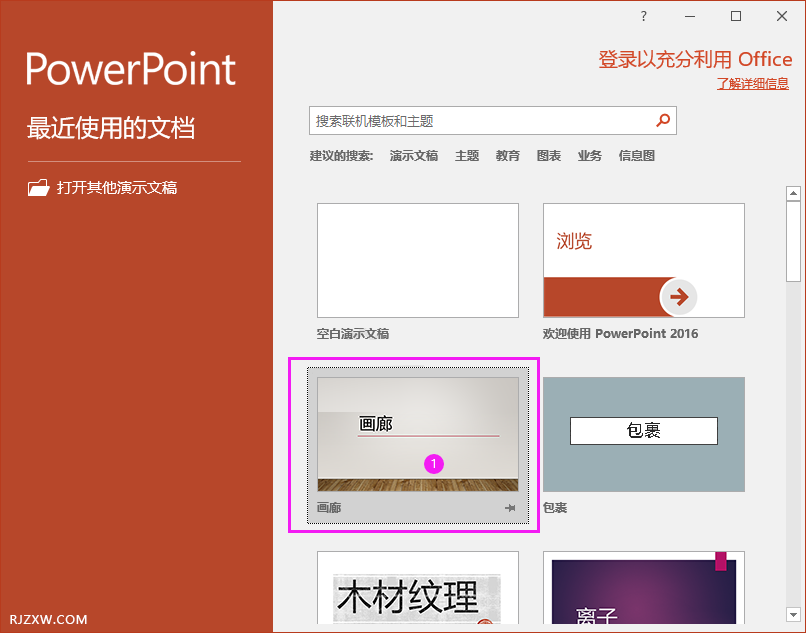Search with the 教育 suggested keyword
Screen dimensions: 806x633
click(x=507, y=155)
